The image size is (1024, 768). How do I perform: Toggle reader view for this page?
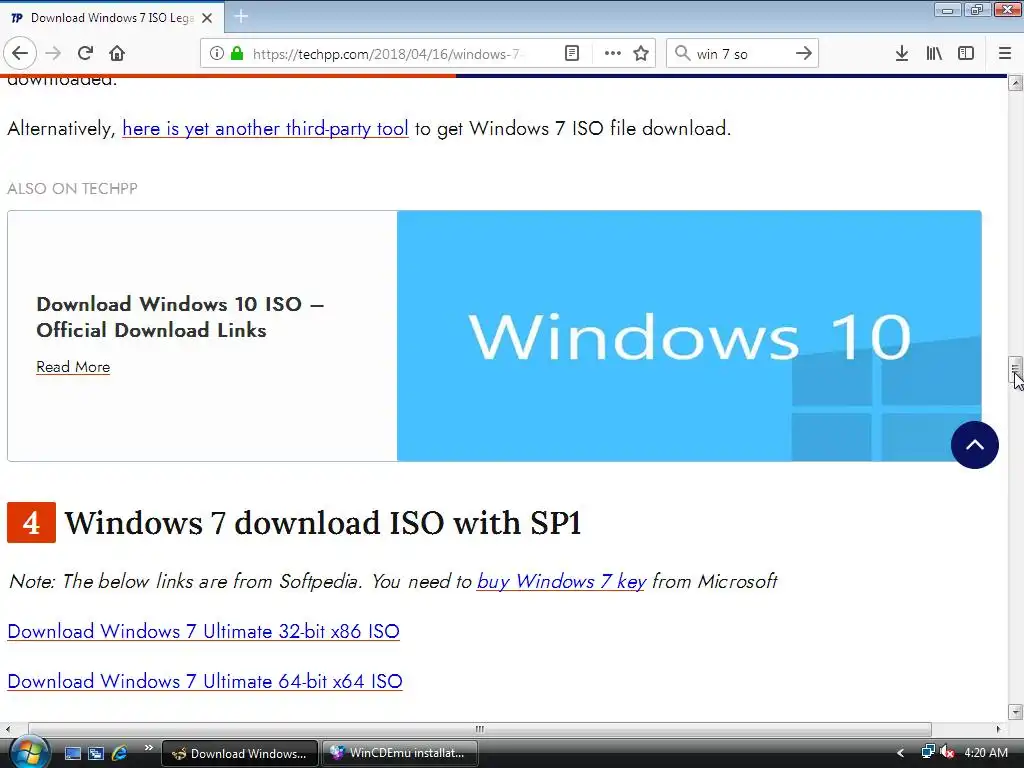tap(571, 54)
